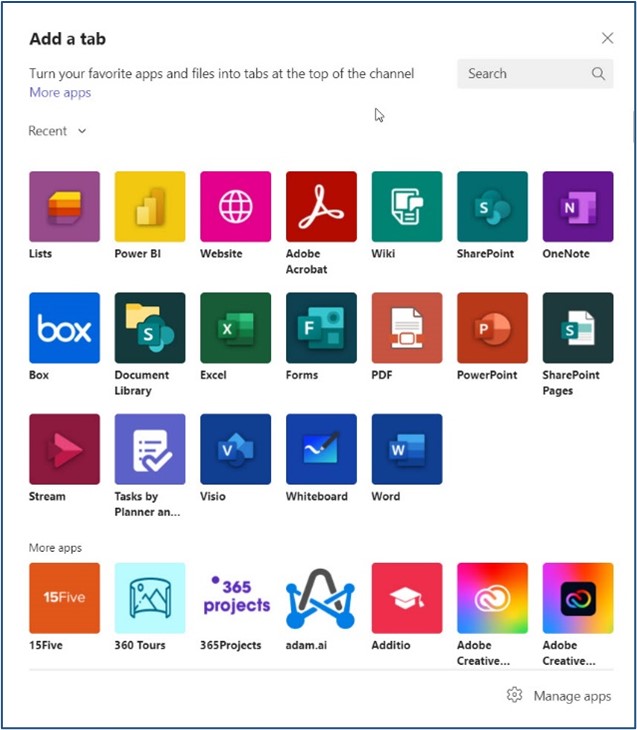
Task: Pick the 360 Tours app icon
Action: 150,598
